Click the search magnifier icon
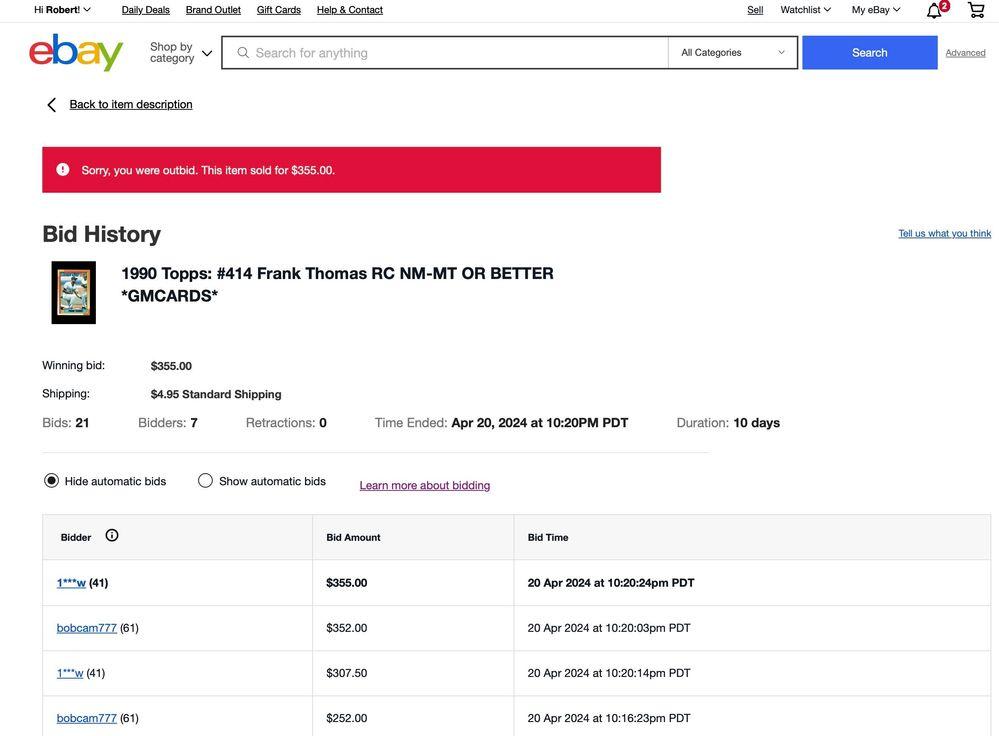 click(x=243, y=53)
